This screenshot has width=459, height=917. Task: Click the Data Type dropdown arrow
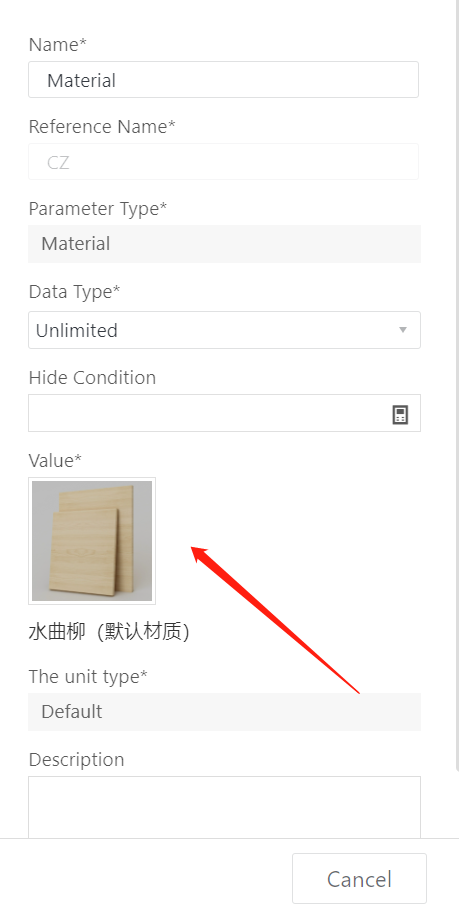(x=402, y=330)
